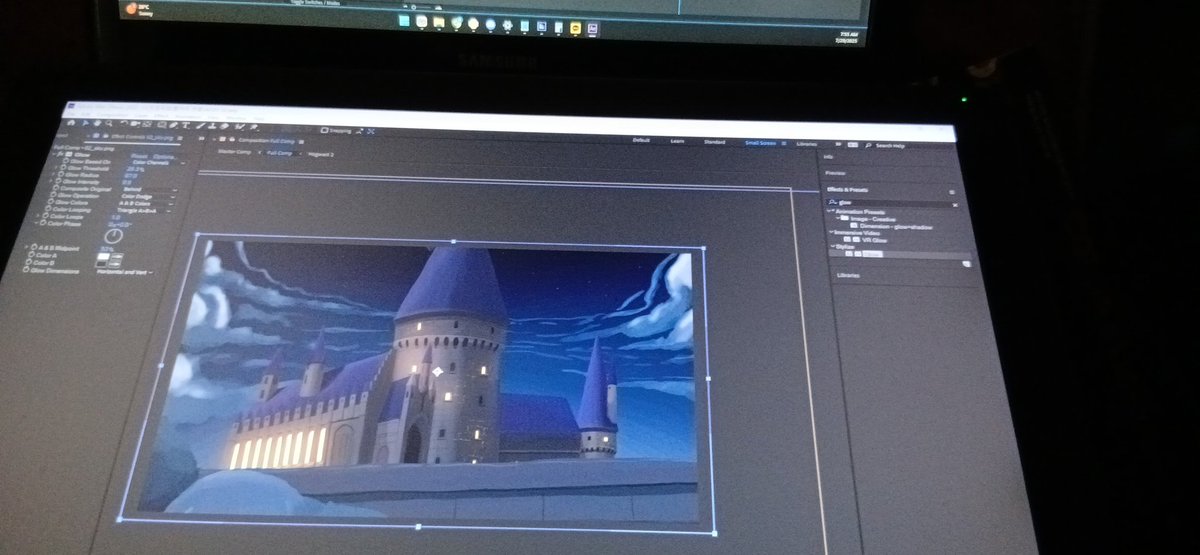Click Reset on the Glow effect
Image resolution: width=1200 pixels, height=555 pixels.
click(x=139, y=157)
